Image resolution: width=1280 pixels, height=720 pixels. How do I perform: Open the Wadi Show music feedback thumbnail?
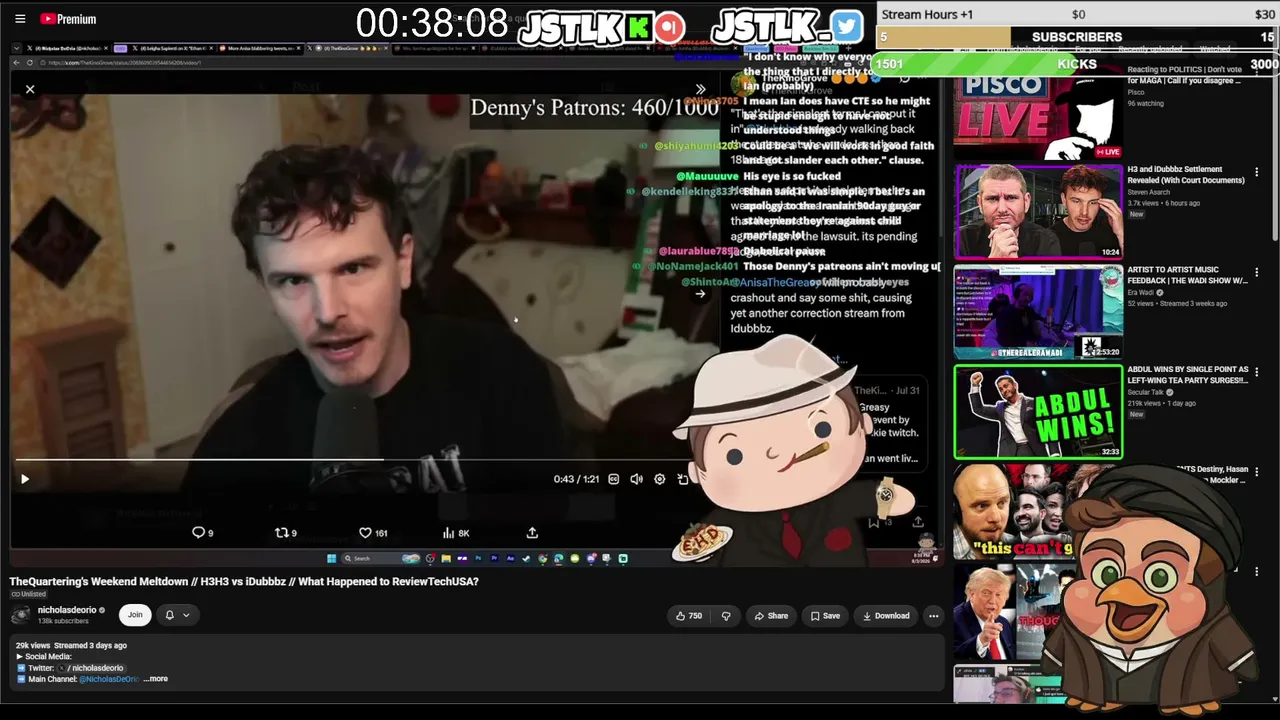[1038, 312]
